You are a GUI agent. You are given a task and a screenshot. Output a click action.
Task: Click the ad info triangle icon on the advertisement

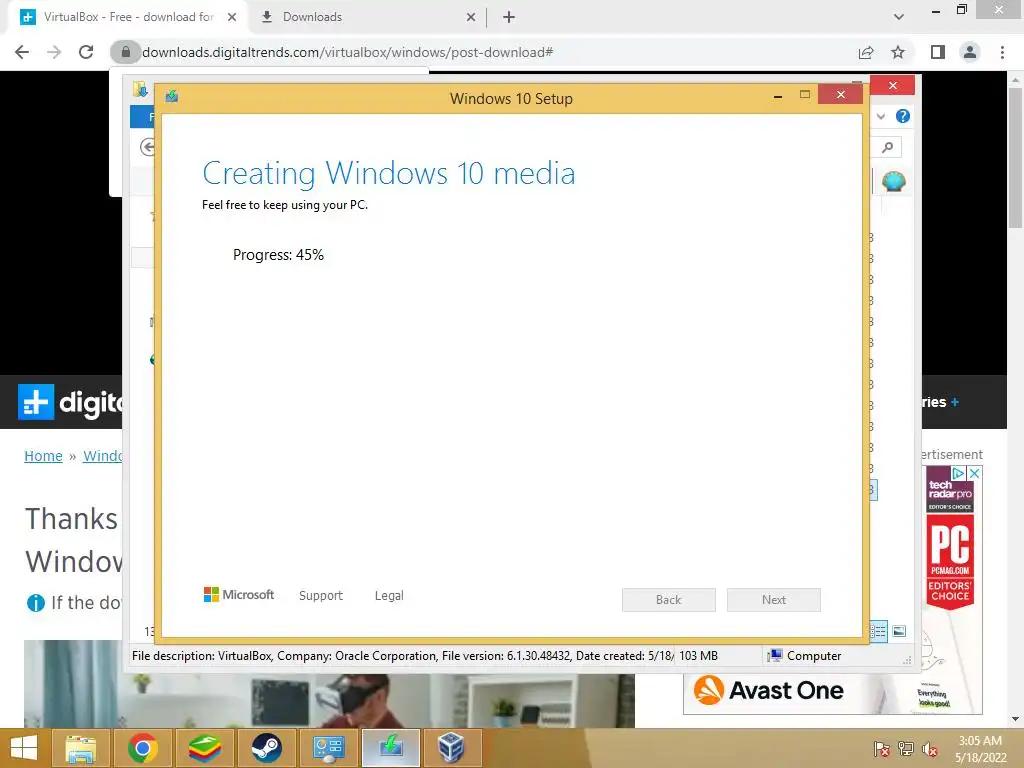958,473
